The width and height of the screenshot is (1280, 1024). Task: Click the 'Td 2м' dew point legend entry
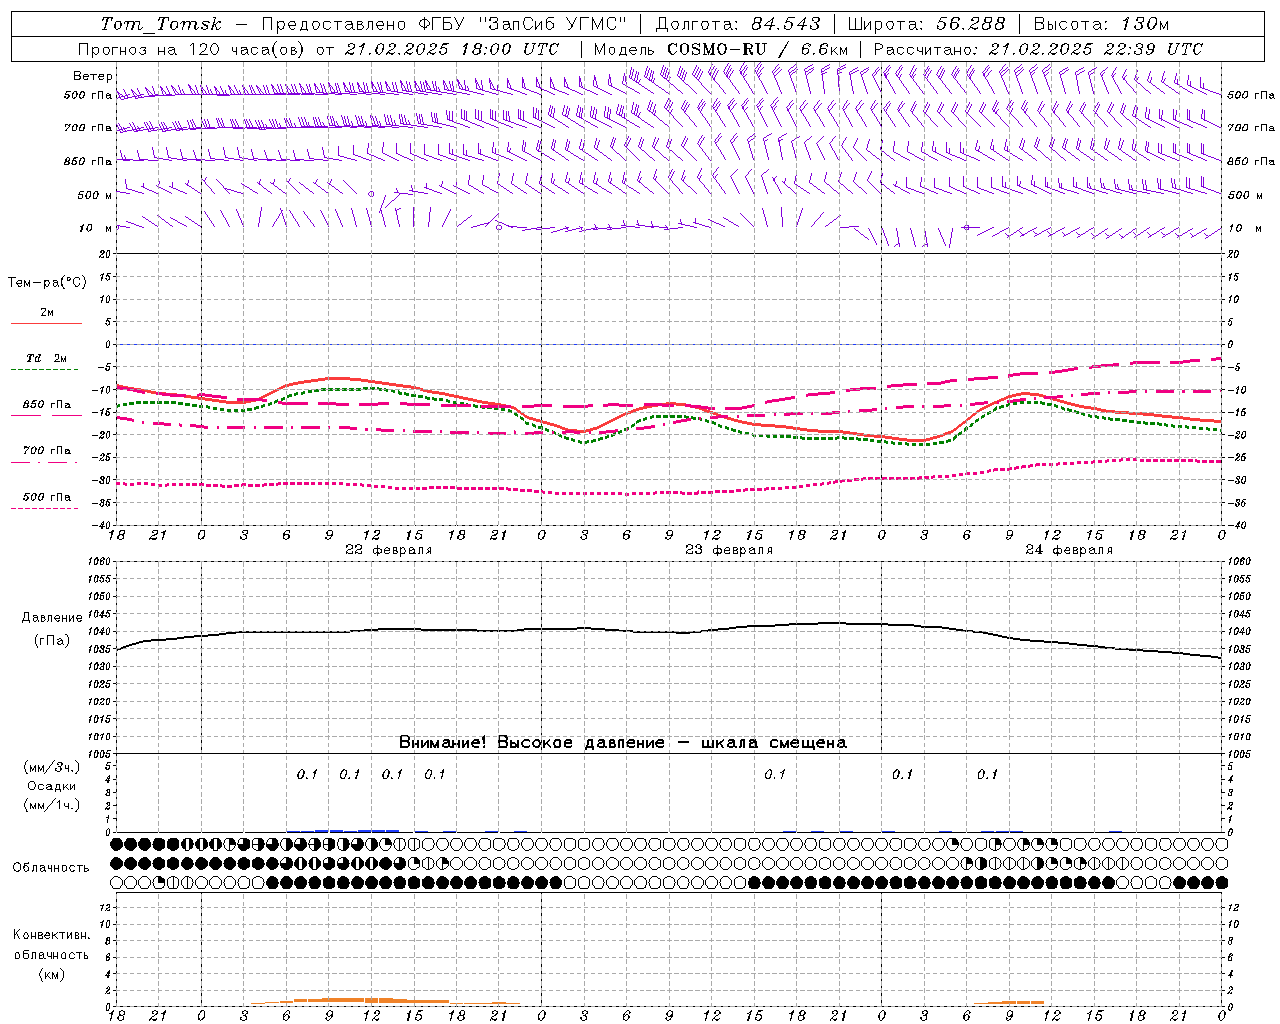click(47, 358)
